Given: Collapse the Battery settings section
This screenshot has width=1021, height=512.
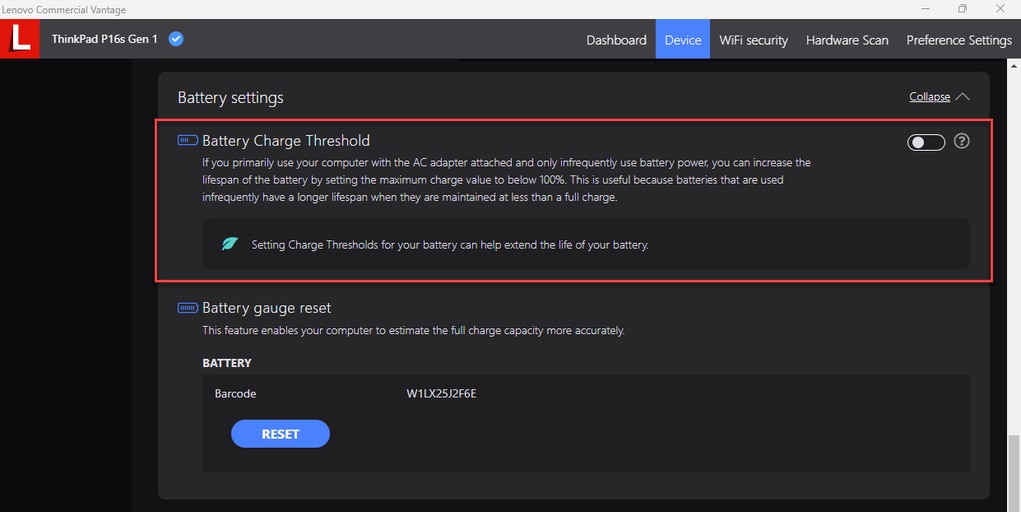Looking at the screenshot, I should point(929,96).
